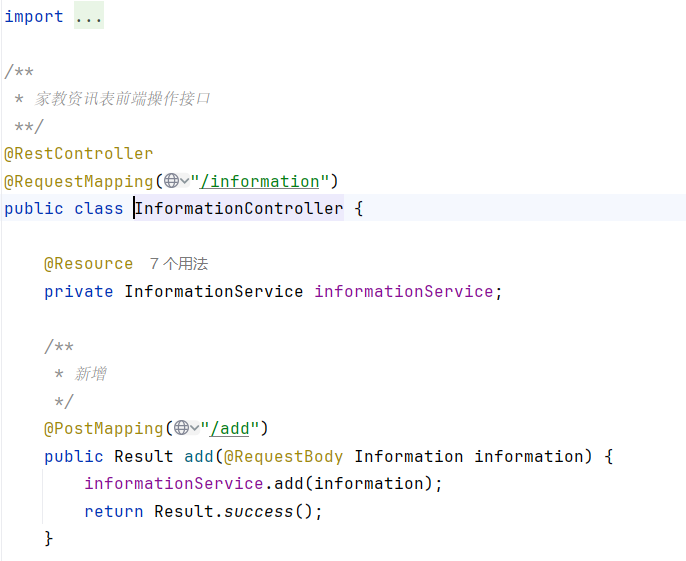
Task: Open the dropdown arrow beside the PostMapping globe
Action: click(195, 428)
